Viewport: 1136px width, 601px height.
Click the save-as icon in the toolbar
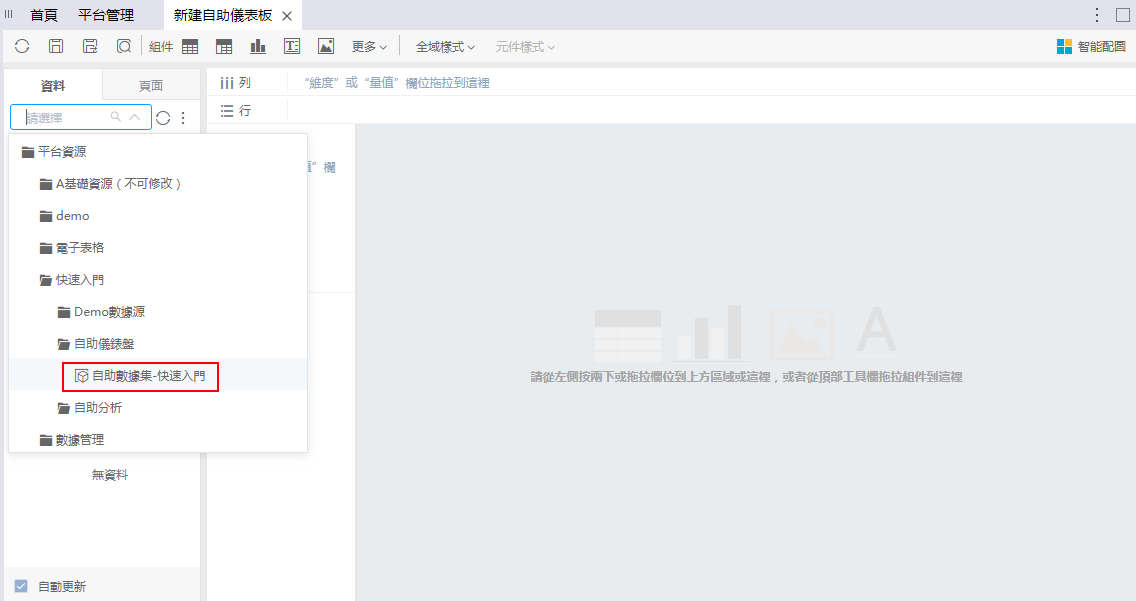click(x=90, y=46)
